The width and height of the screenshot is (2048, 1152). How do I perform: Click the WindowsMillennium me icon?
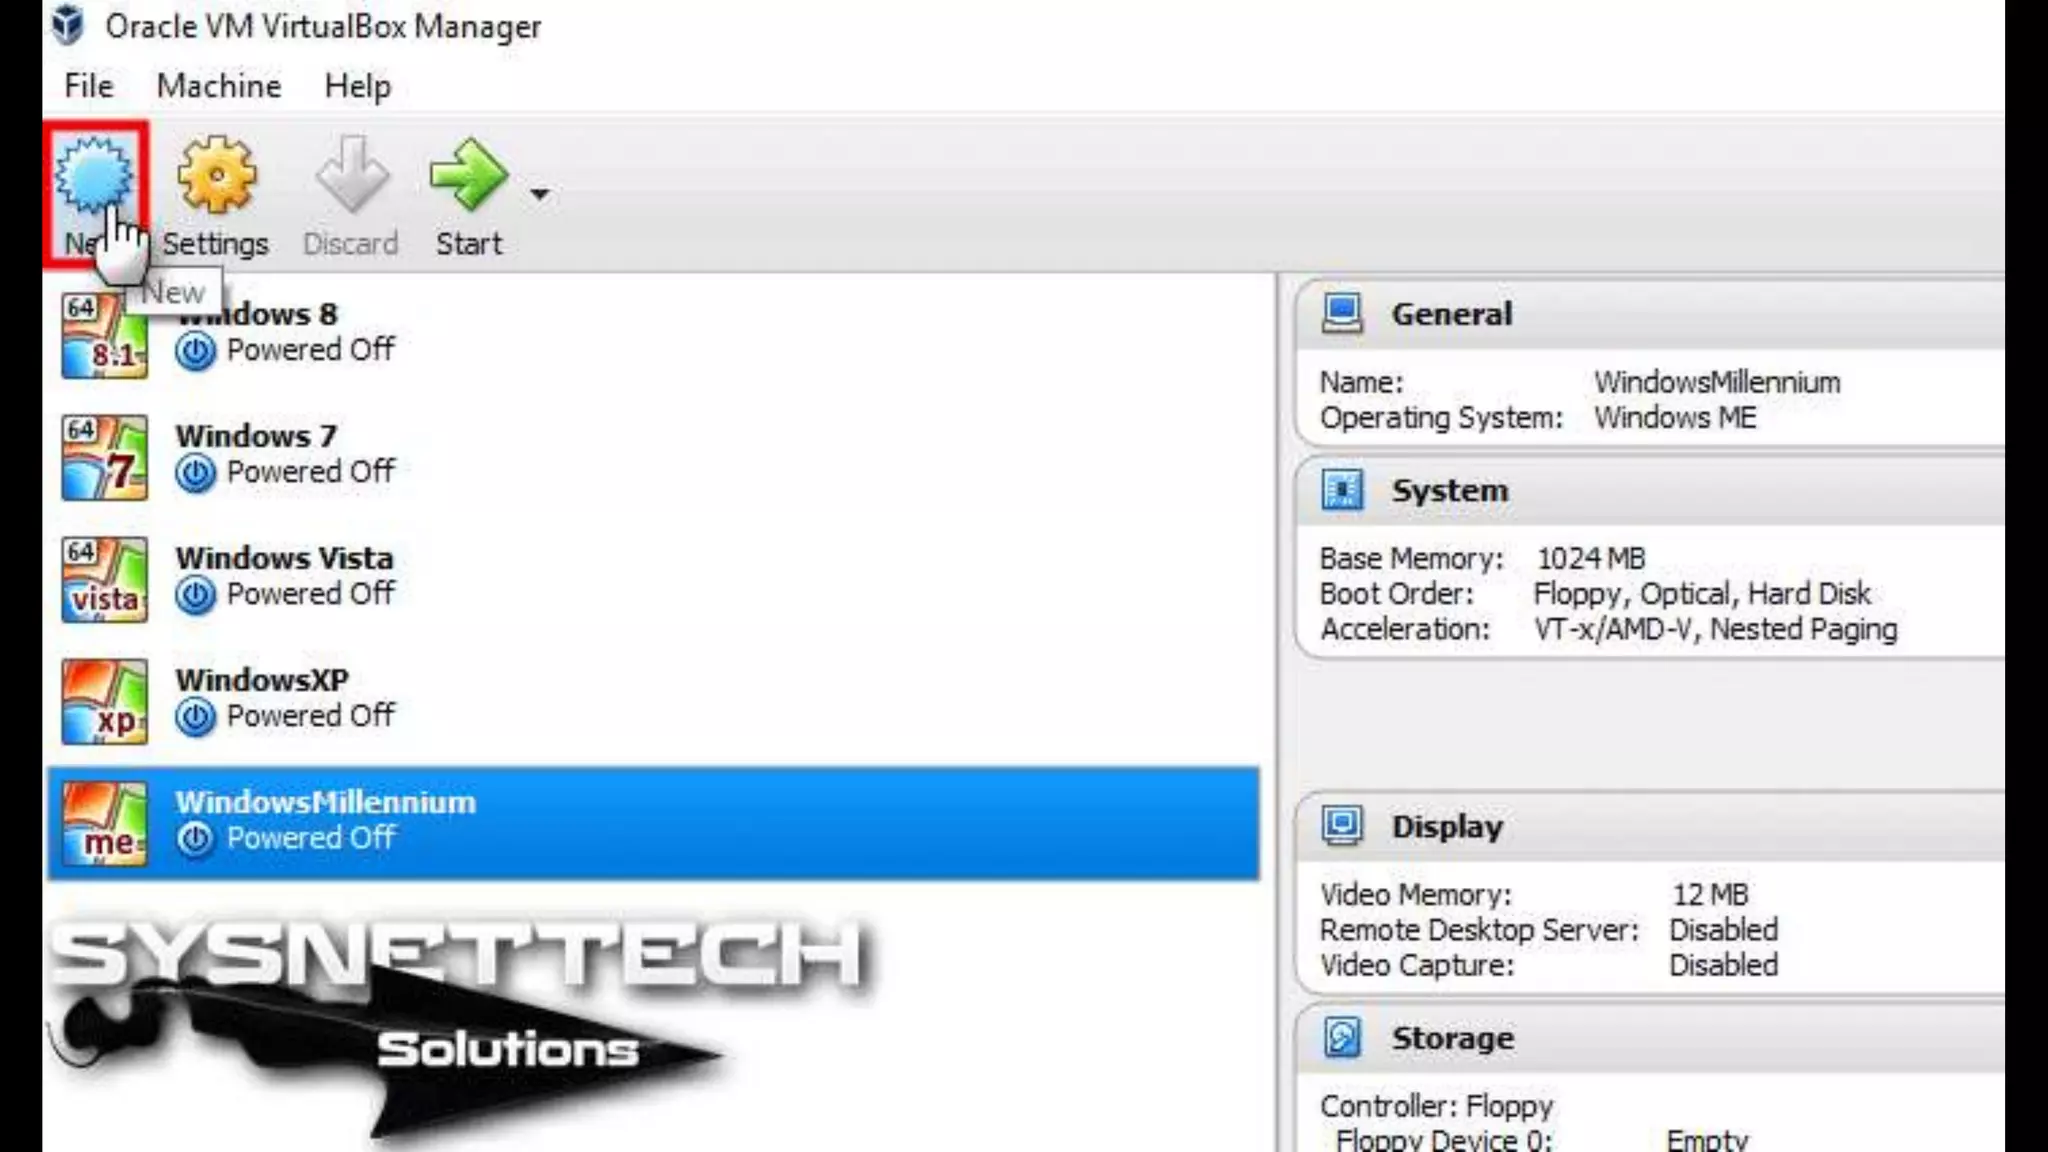(x=104, y=824)
